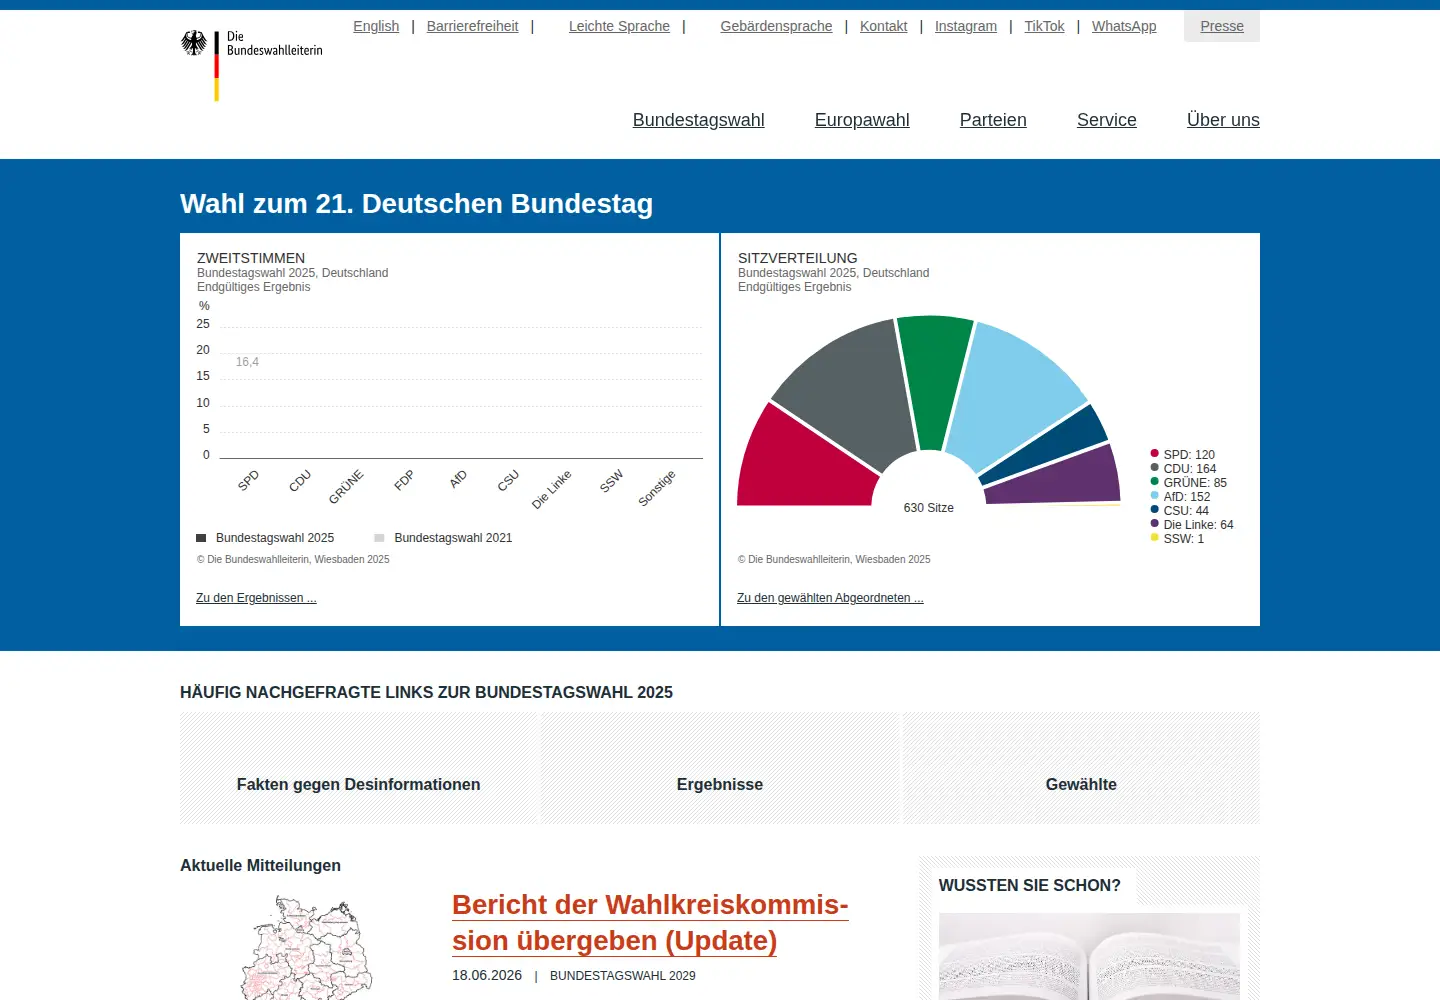Open the Europawahl menu
Image resolution: width=1440 pixels, height=1000 pixels.
coord(862,120)
